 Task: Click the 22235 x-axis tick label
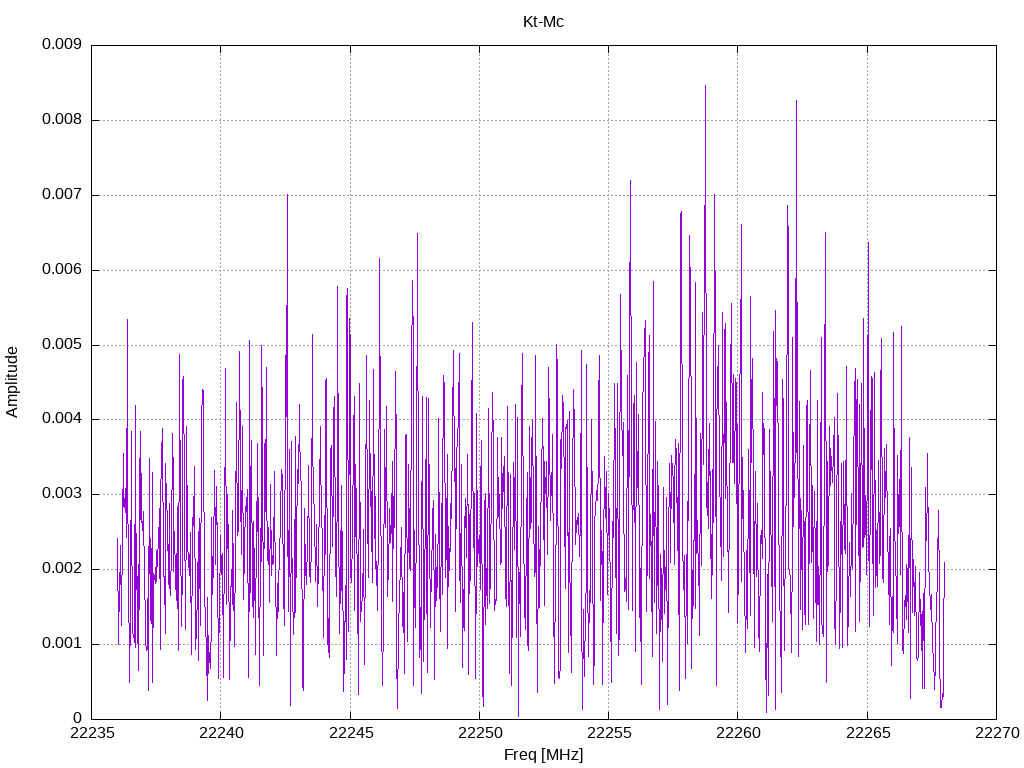[x=91, y=733]
